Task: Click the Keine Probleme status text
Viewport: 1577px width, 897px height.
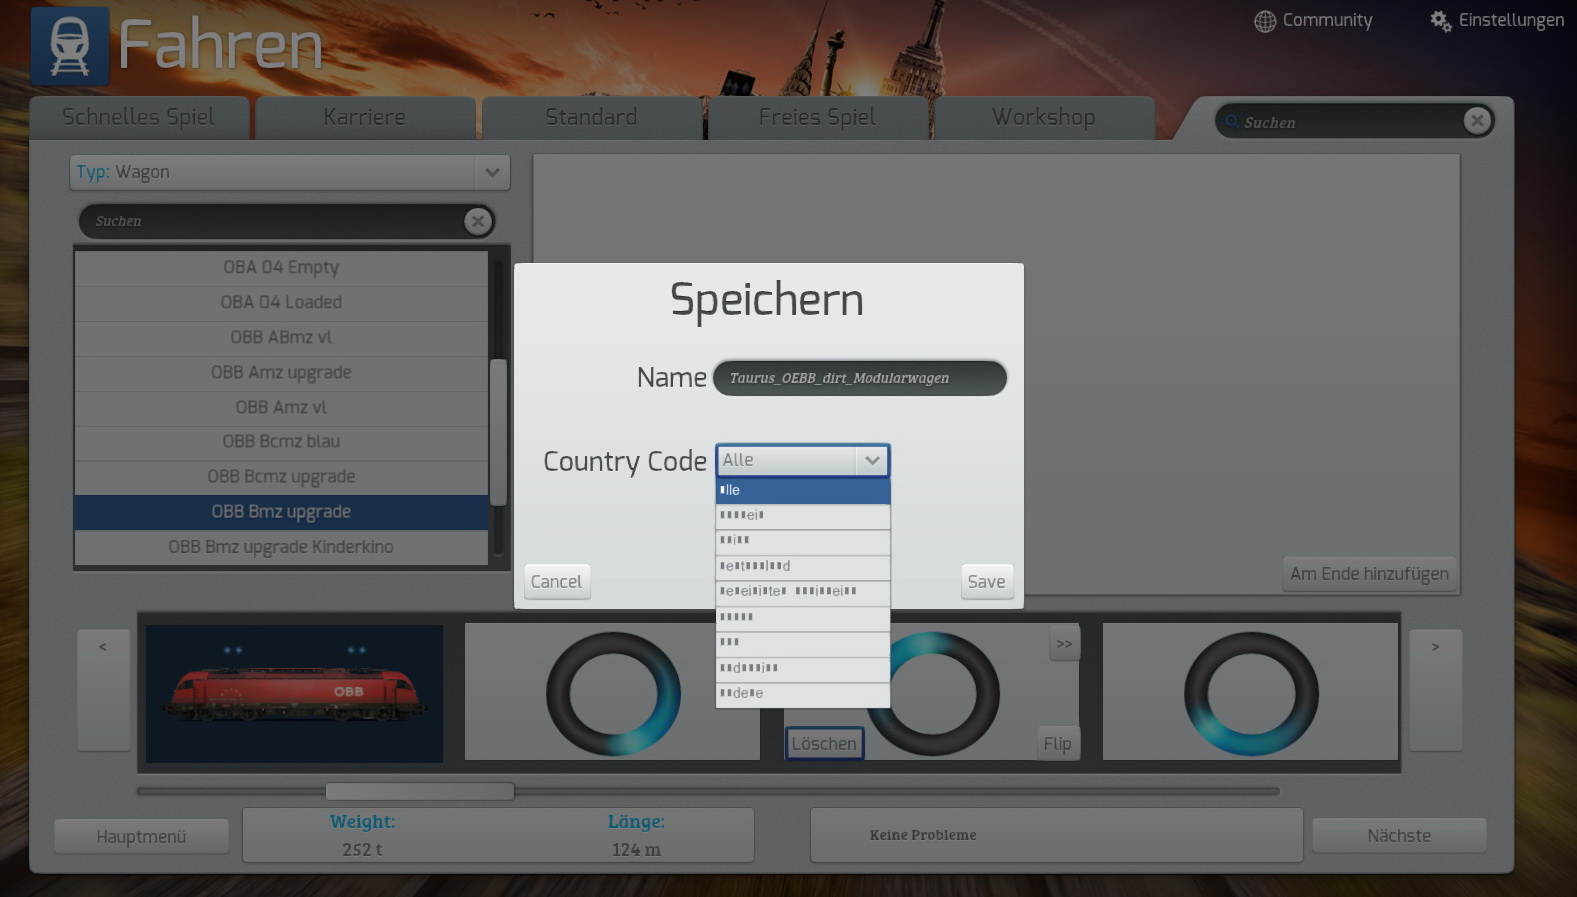Action: (x=923, y=835)
